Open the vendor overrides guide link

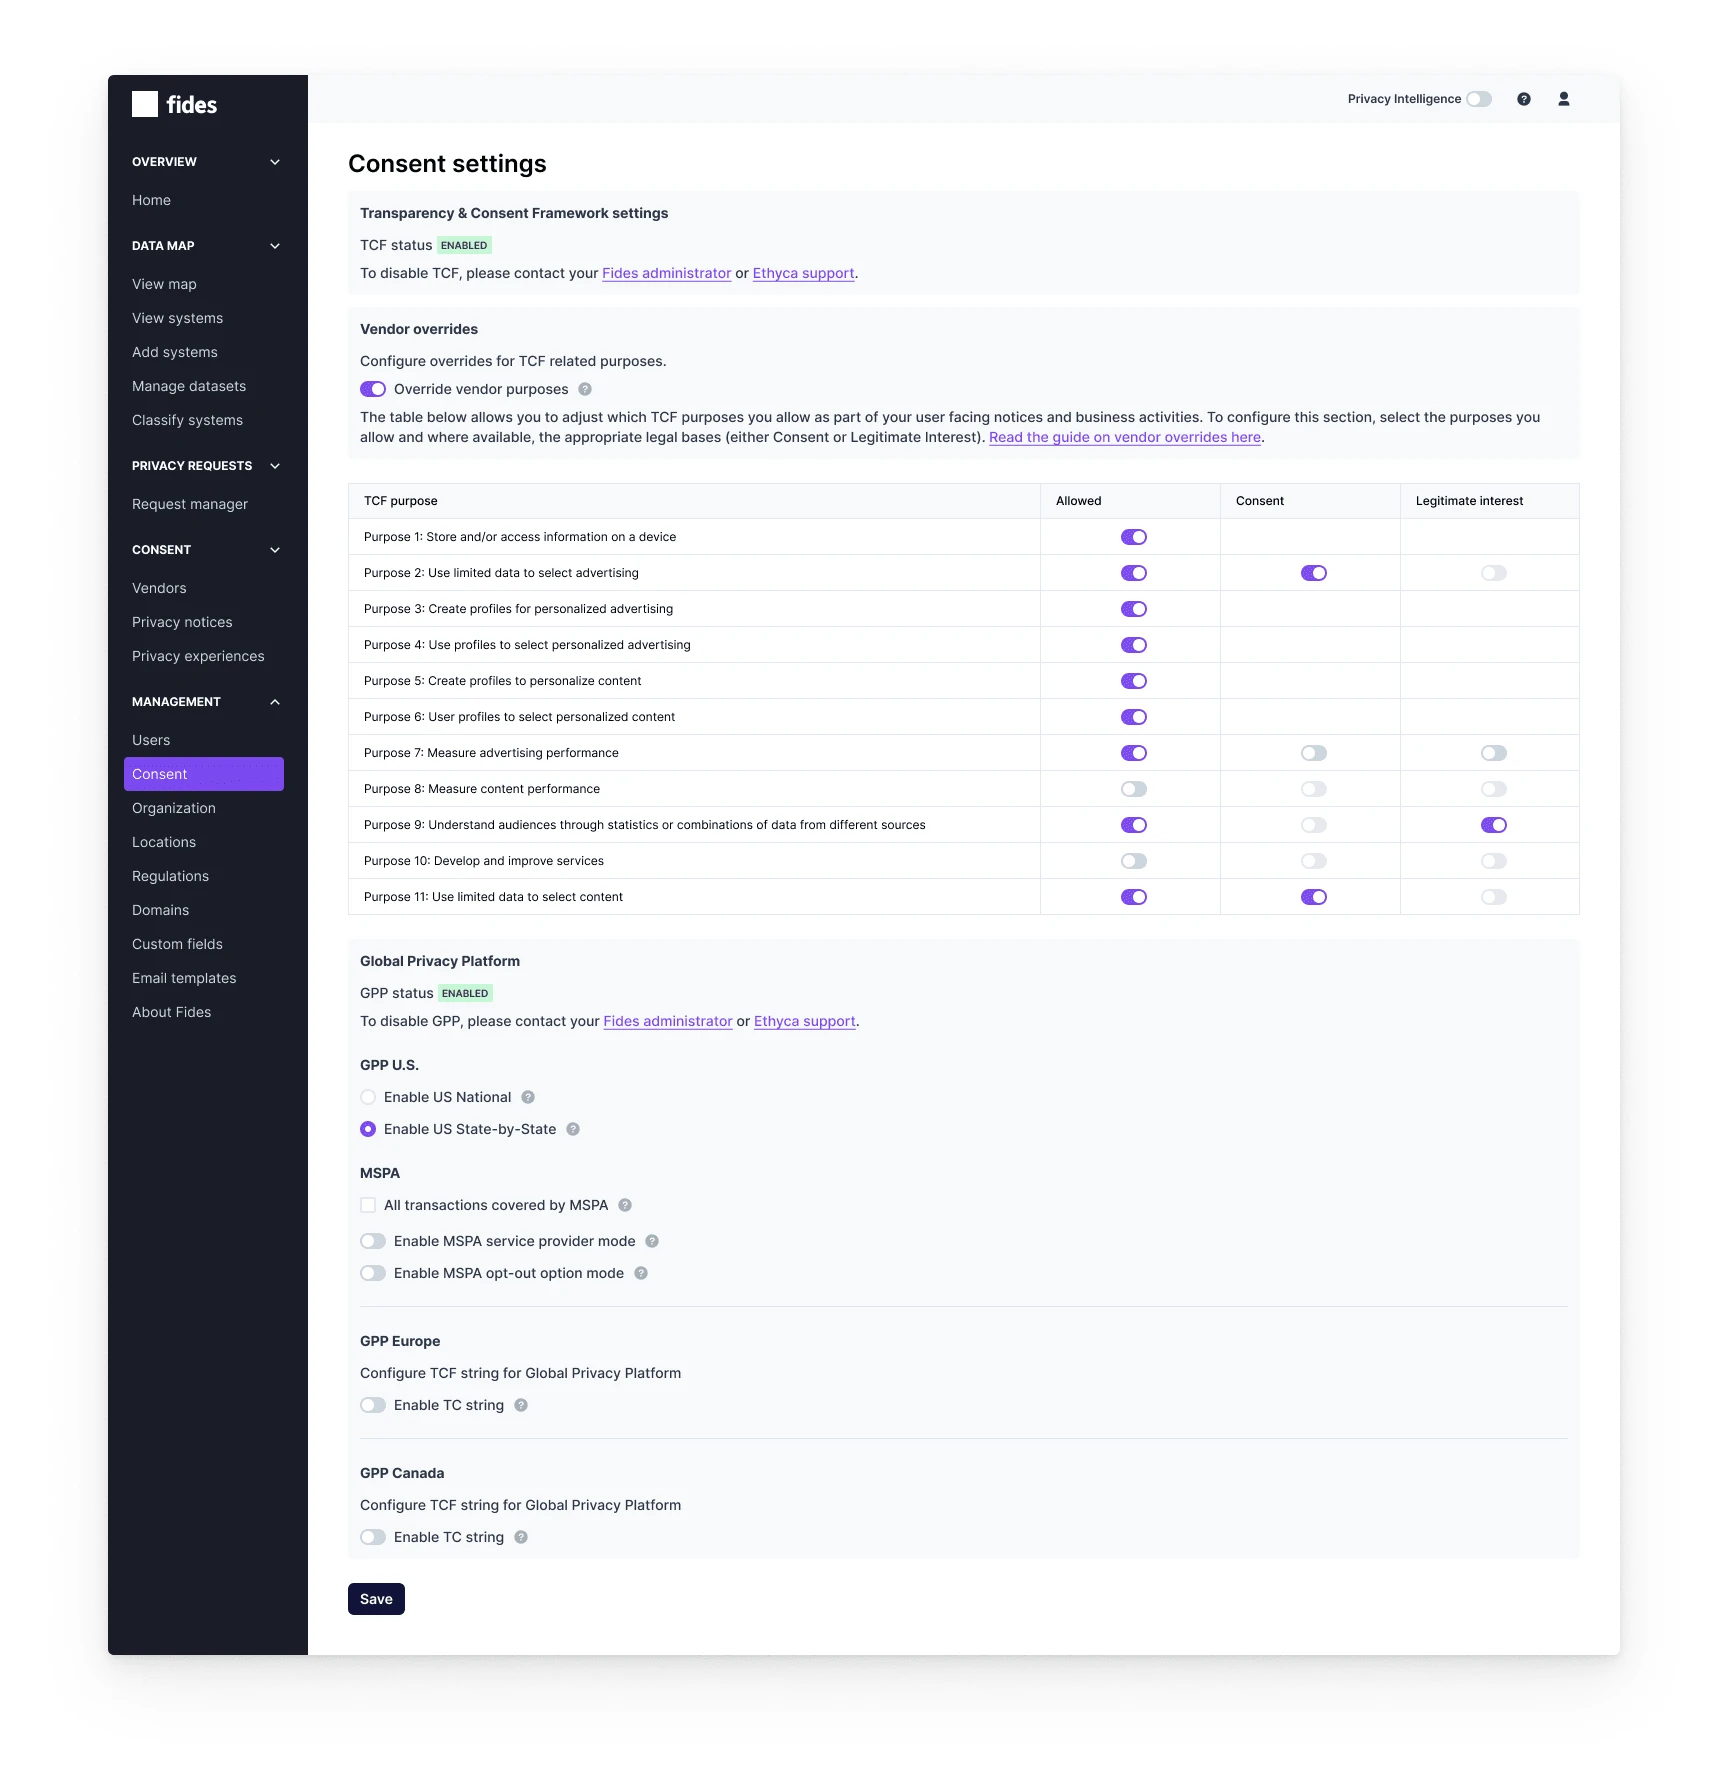[1124, 437]
